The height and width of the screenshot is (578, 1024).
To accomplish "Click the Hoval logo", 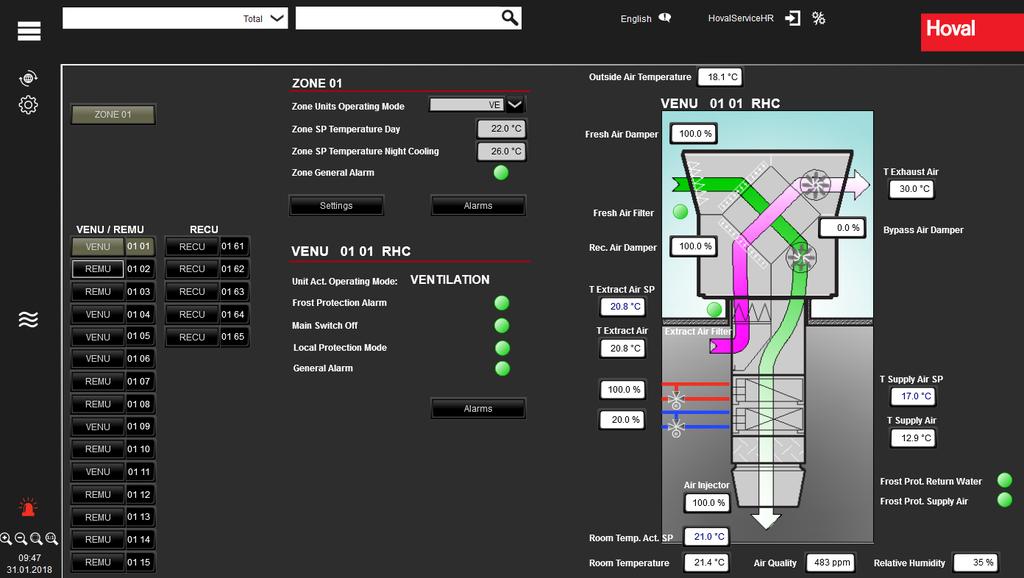I will pyautogui.click(x=972, y=33).
